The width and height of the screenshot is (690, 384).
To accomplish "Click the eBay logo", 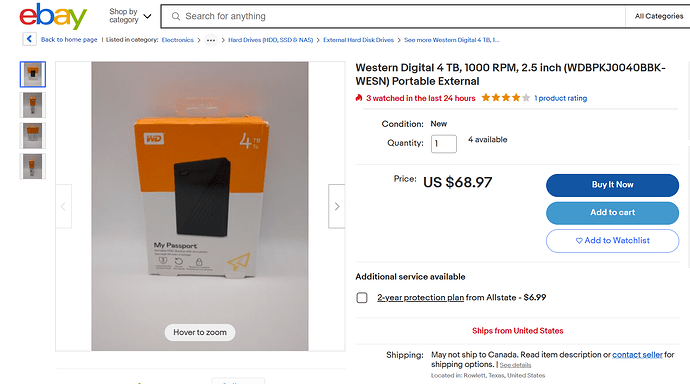I will coord(53,17).
